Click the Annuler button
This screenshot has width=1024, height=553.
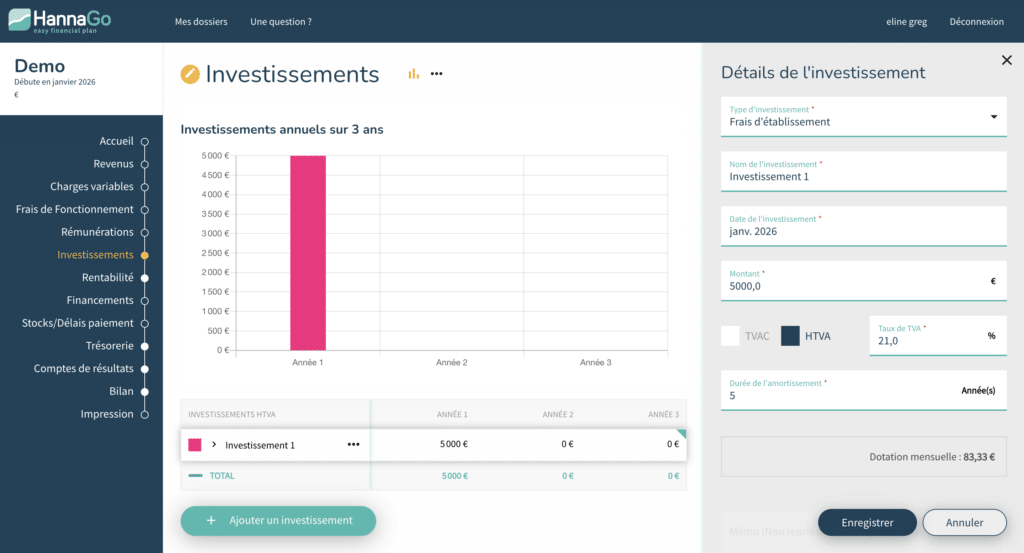coord(965,522)
